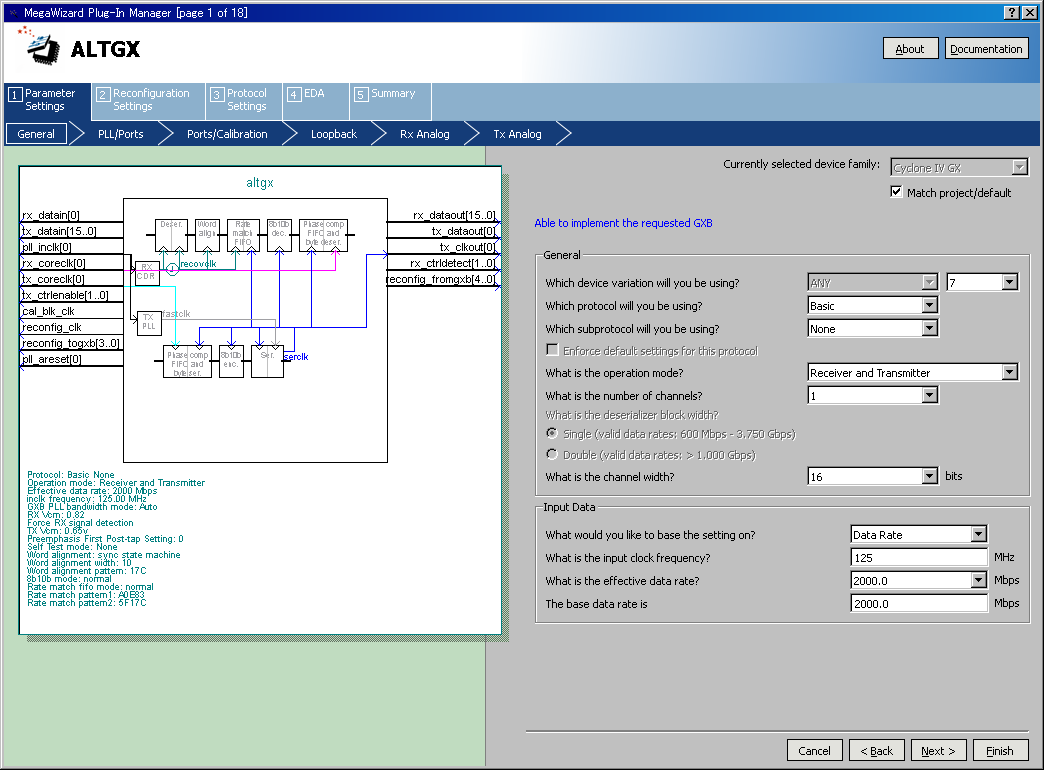This screenshot has width=1044, height=770.
Task: Toggle the Match project/default checkbox
Action: [x=896, y=192]
